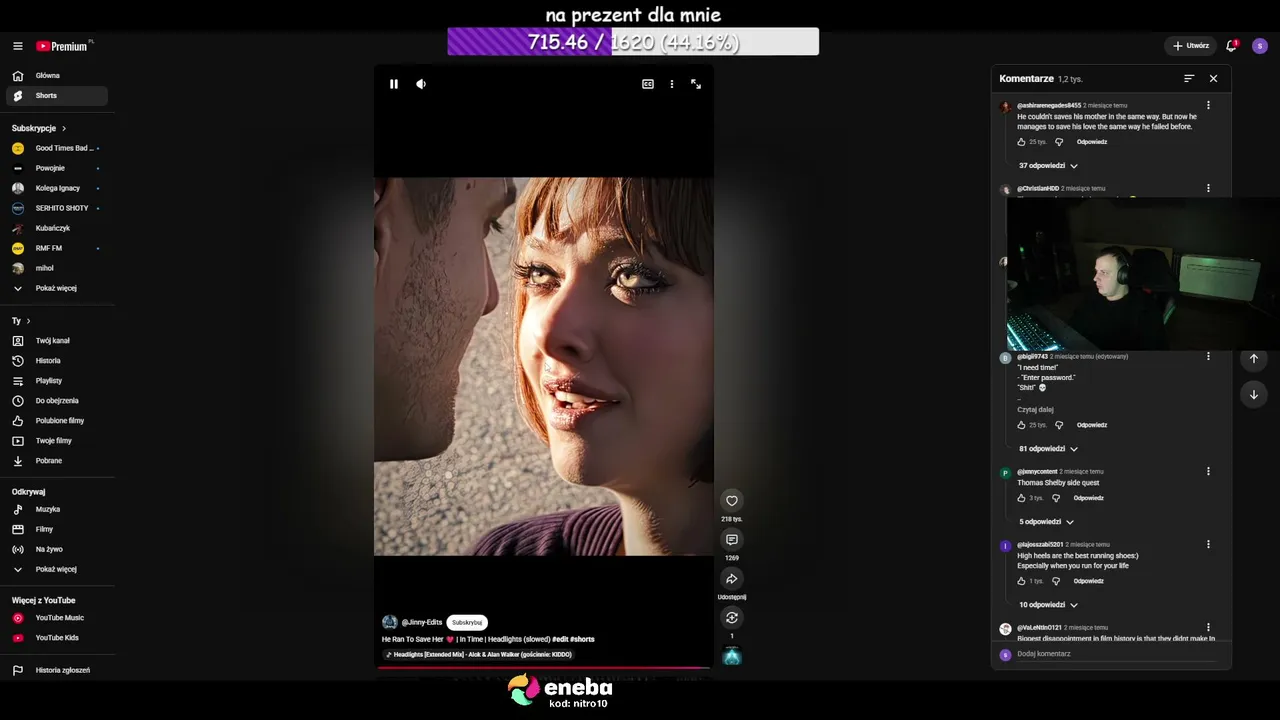
Task: Open Twój kanał
Action: pyautogui.click(x=57, y=341)
